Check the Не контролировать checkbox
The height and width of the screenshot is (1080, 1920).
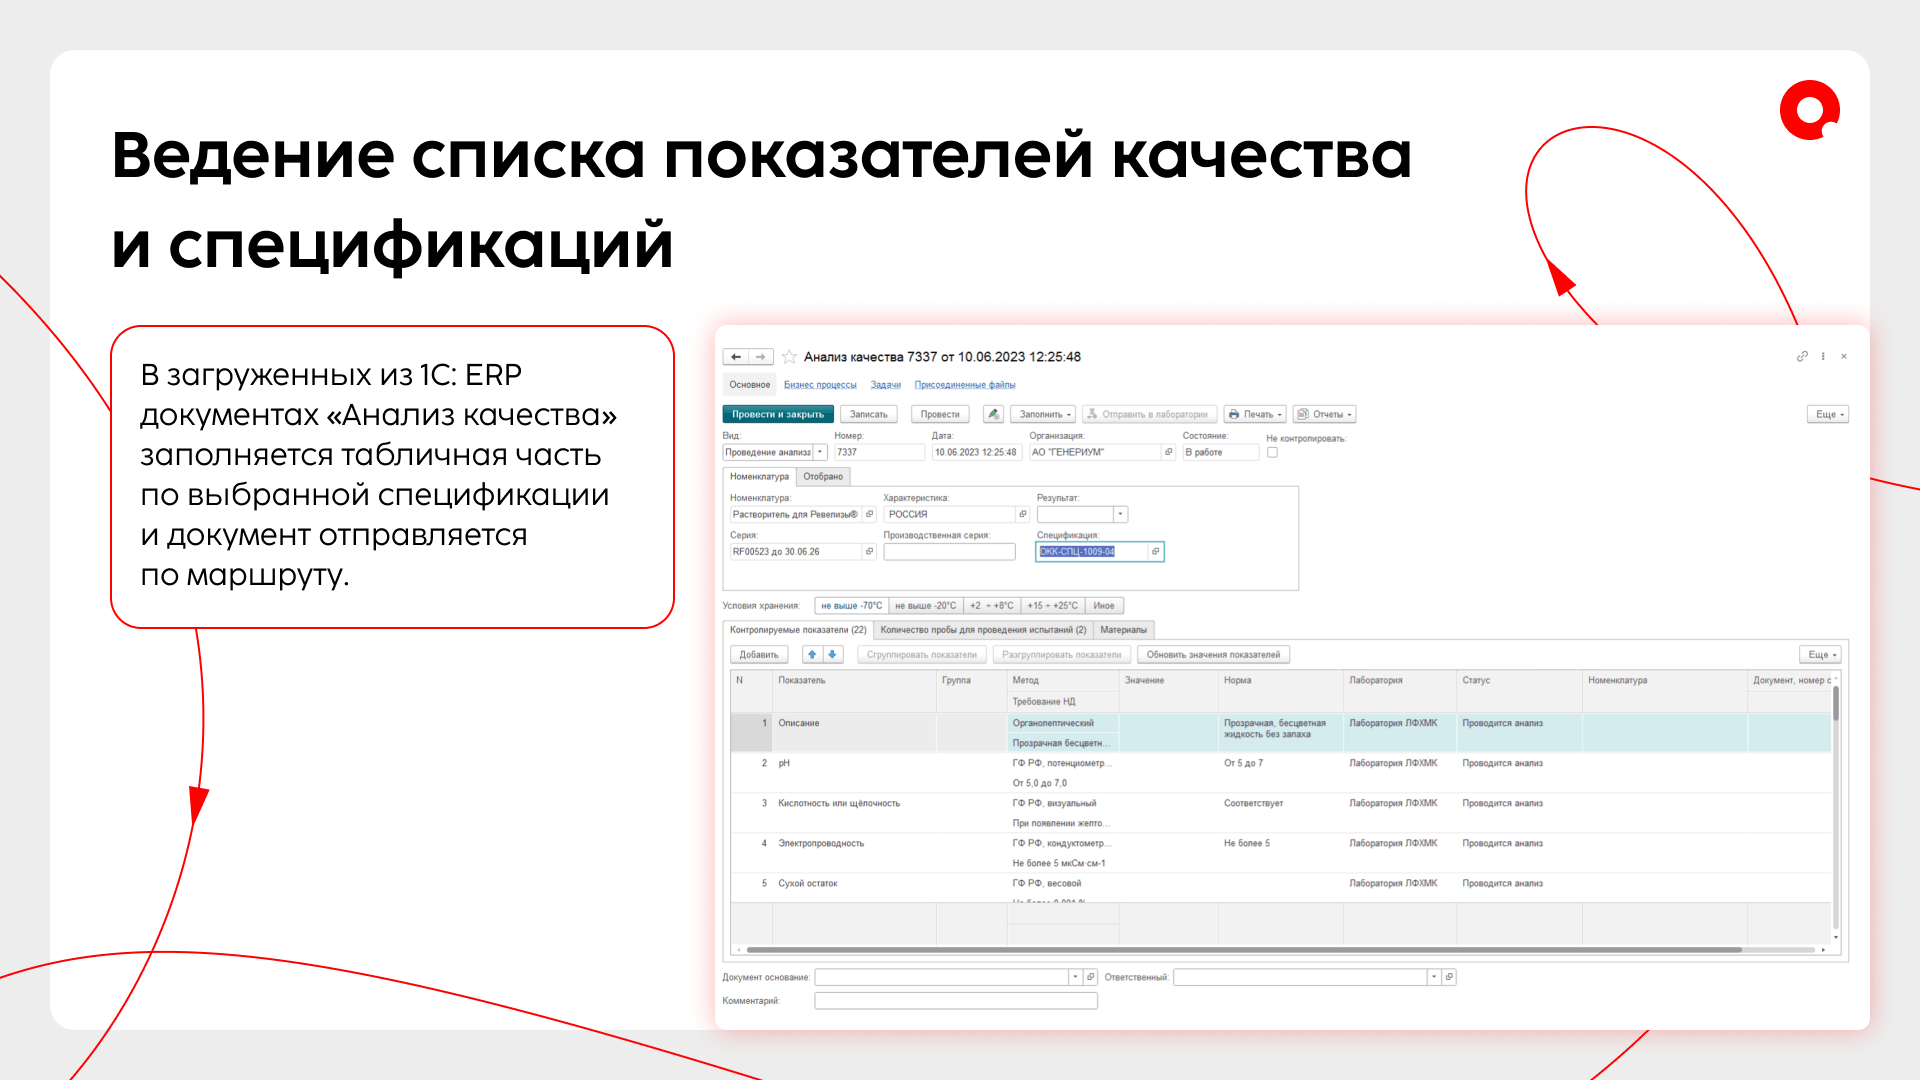1272,452
